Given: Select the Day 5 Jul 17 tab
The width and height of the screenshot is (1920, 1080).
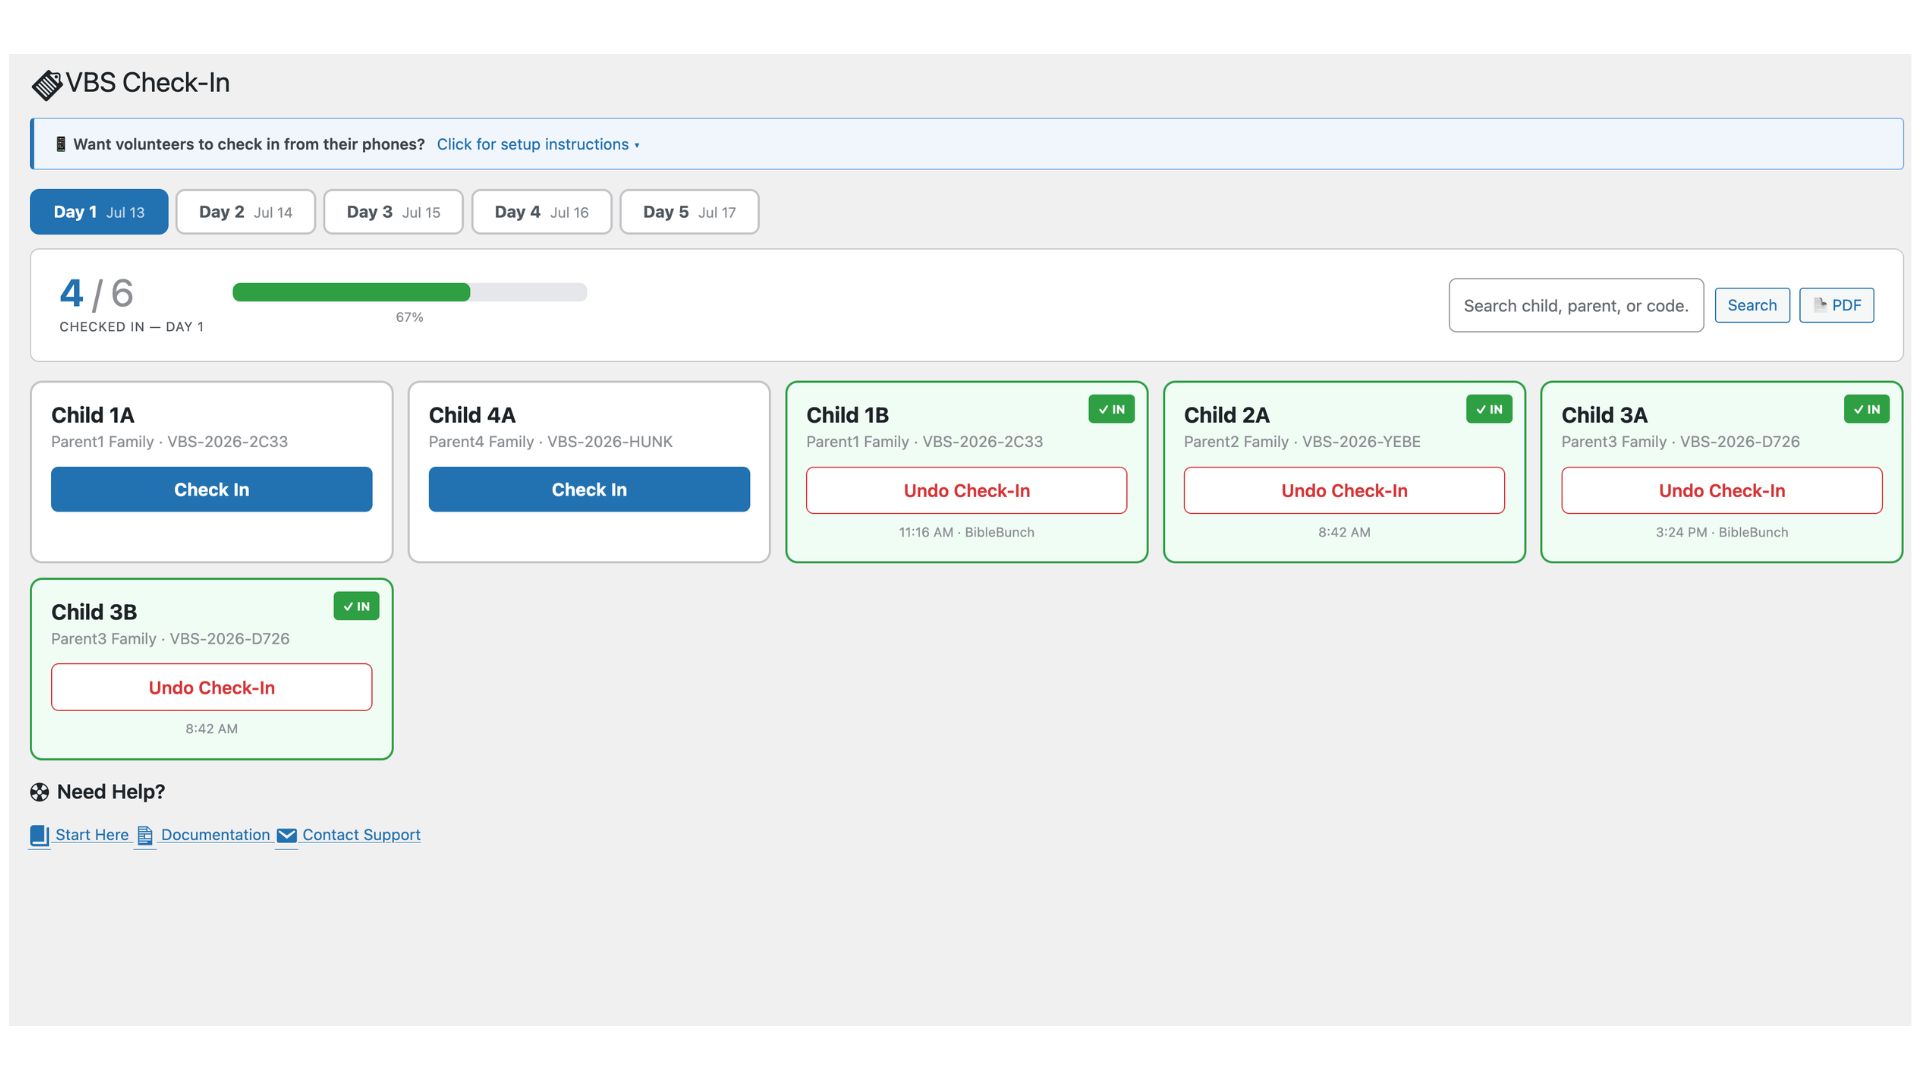Looking at the screenshot, I should (x=689, y=212).
